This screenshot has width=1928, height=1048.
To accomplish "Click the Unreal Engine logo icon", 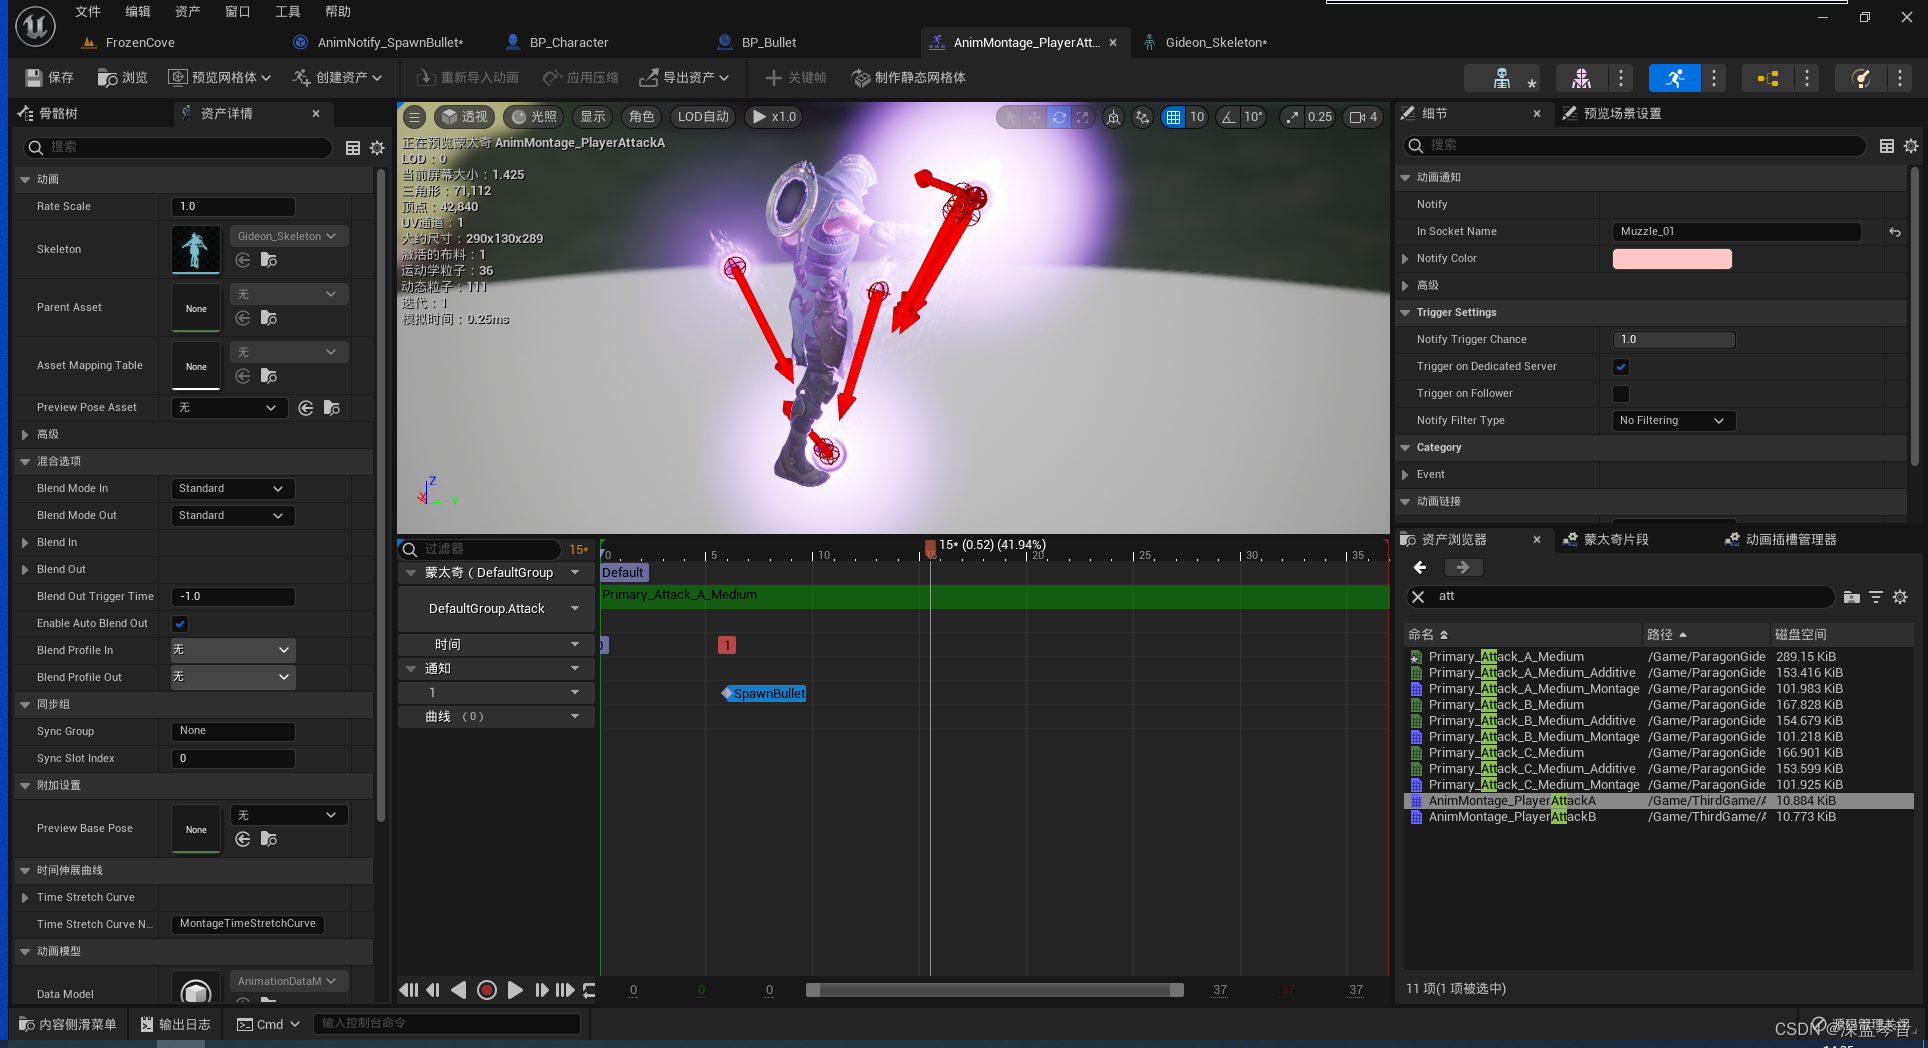I will pyautogui.click(x=35, y=26).
